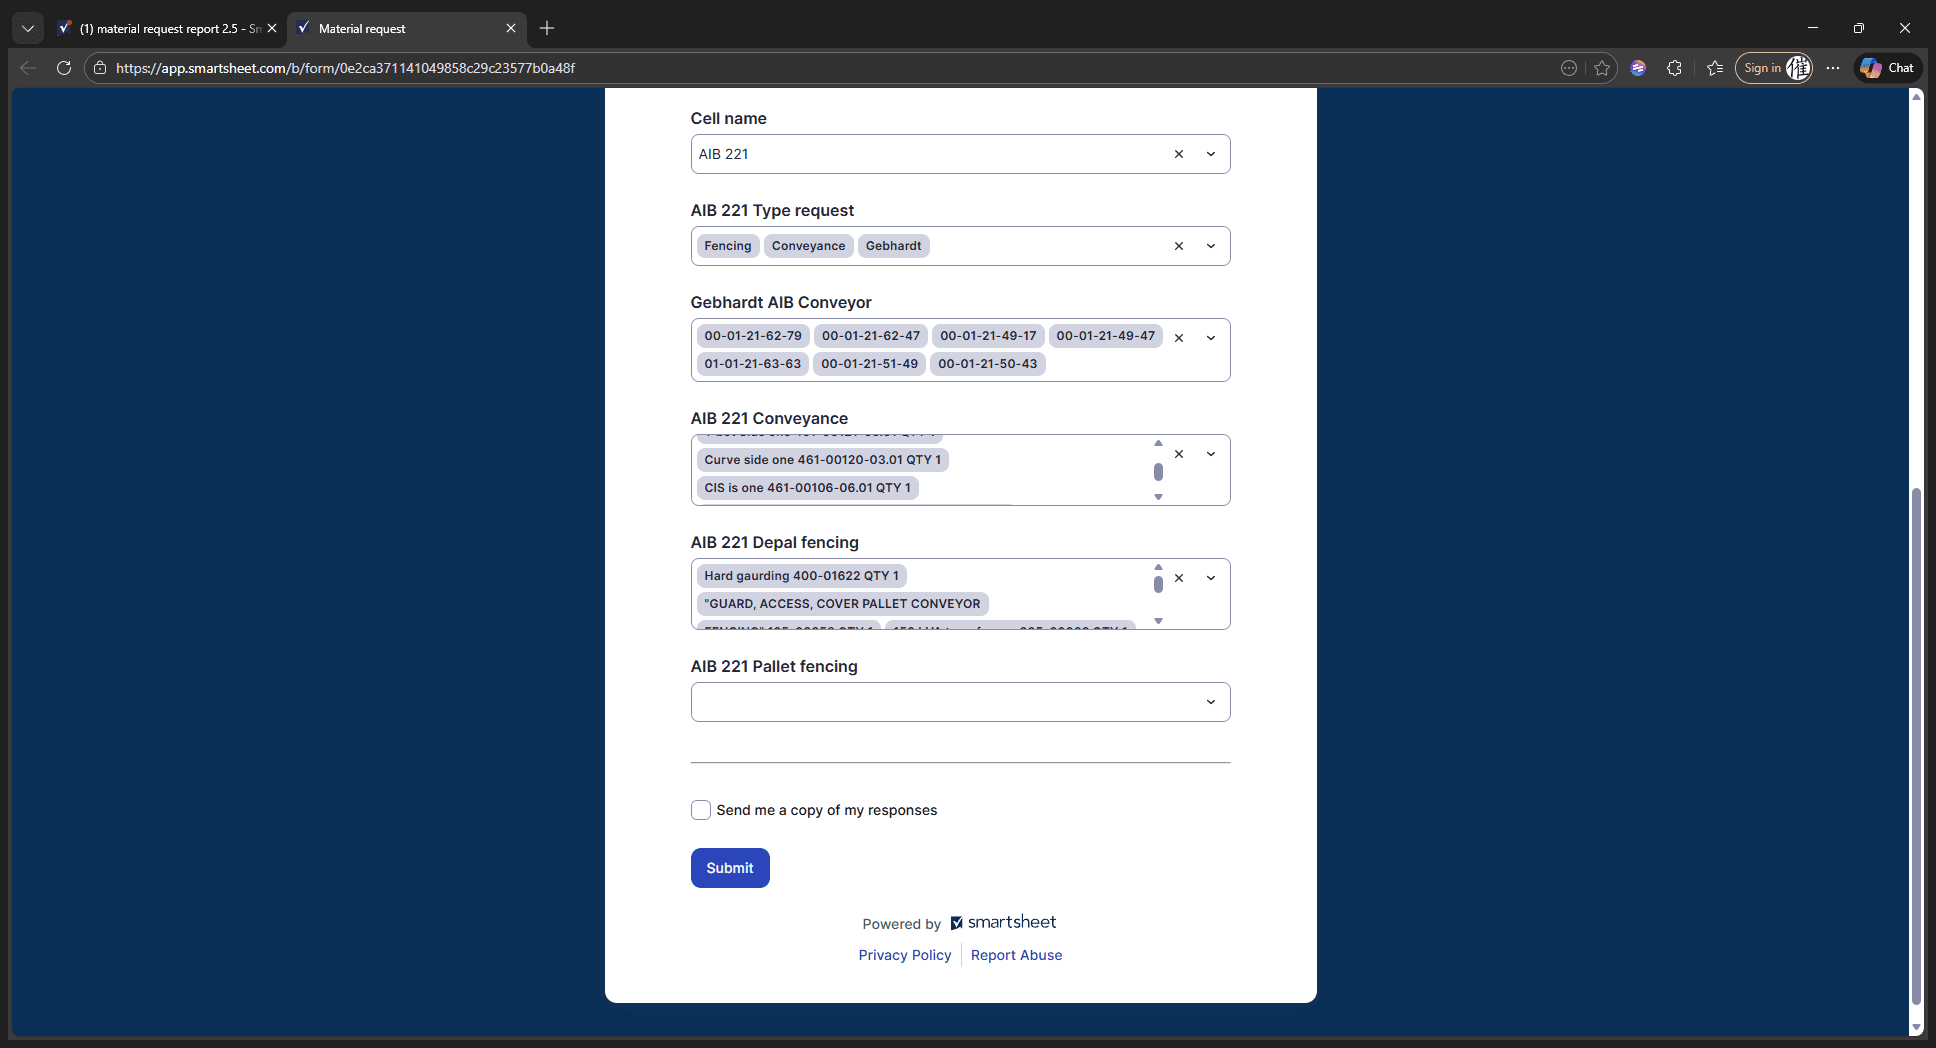Reload the current page
Image resolution: width=1936 pixels, height=1048 pixels.
pyautogui.click(x=64, y=68)
